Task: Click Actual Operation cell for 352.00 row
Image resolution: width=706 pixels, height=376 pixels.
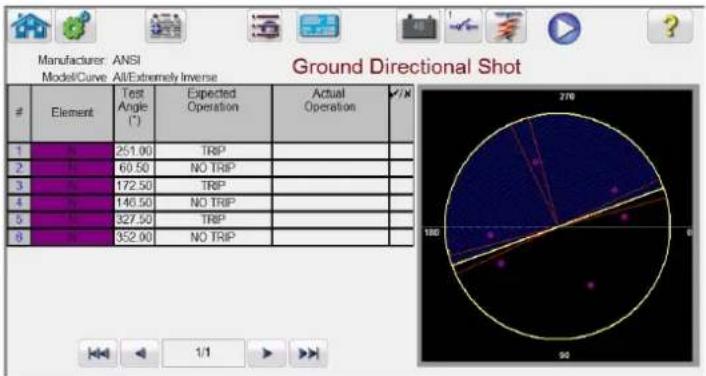Action: [x=330, y=237]
